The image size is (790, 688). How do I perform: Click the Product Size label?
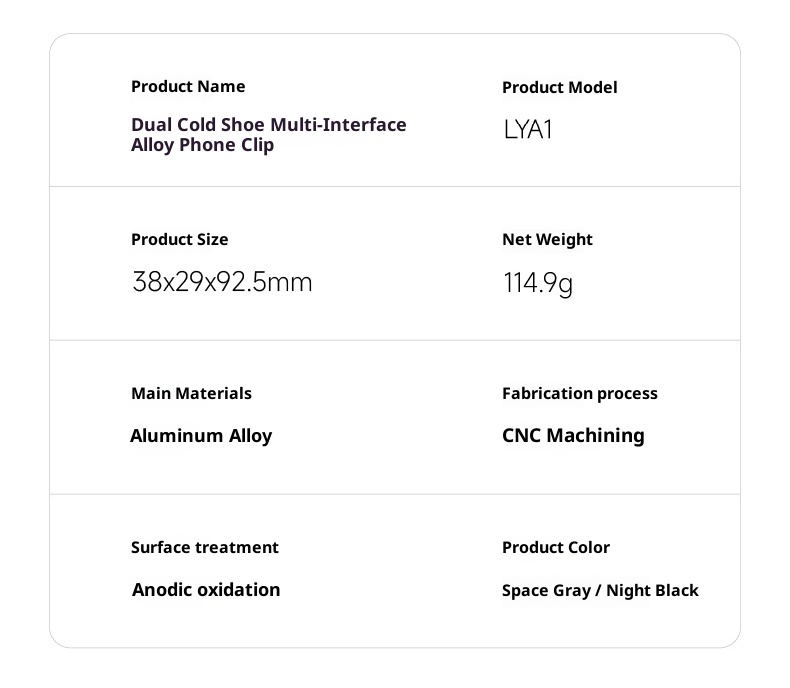[179, 240]
